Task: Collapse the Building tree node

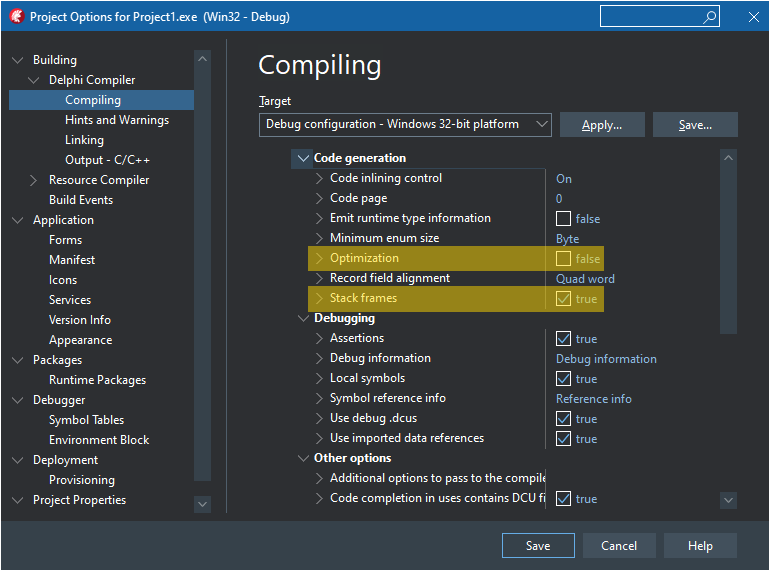Action: [x=18, y=60]
